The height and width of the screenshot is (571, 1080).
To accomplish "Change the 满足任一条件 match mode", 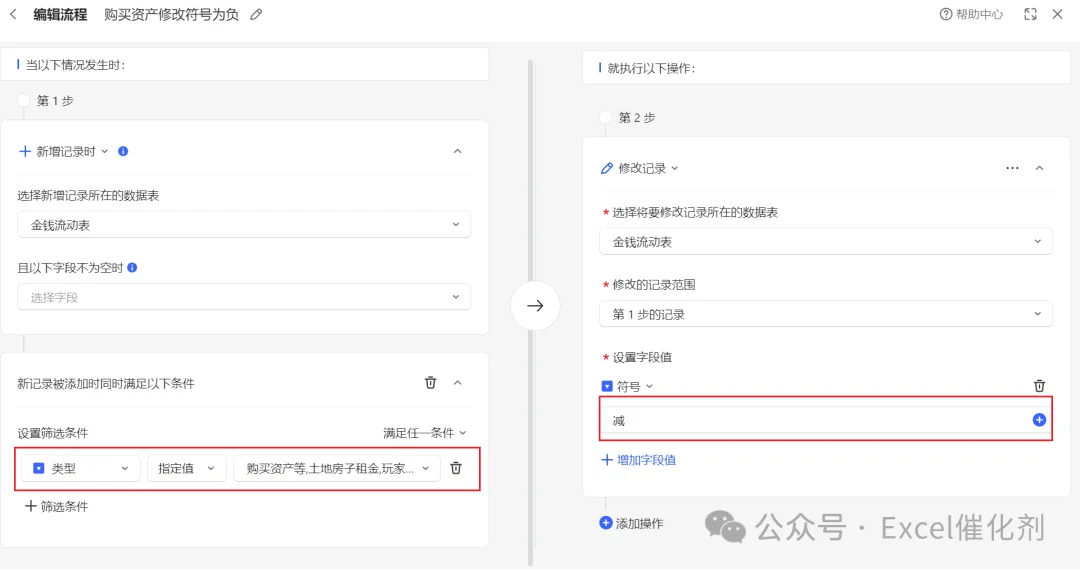I will (x=424, y=433).
